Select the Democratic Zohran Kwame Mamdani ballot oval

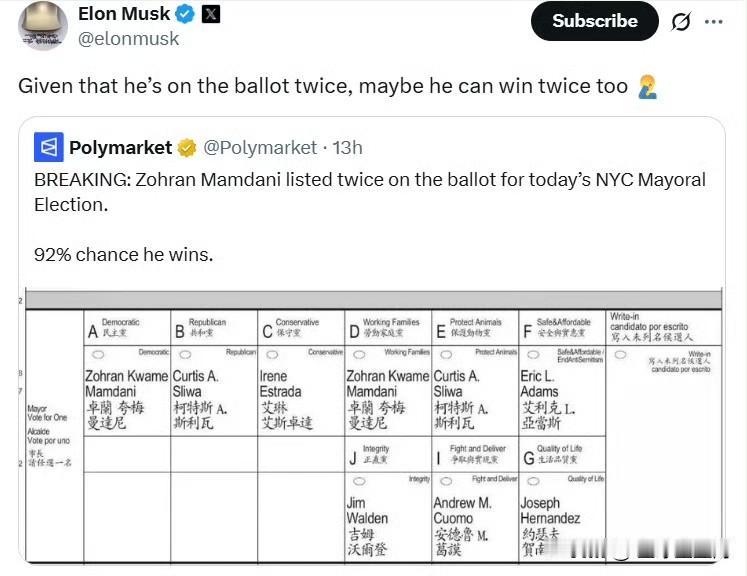(97, 354)
